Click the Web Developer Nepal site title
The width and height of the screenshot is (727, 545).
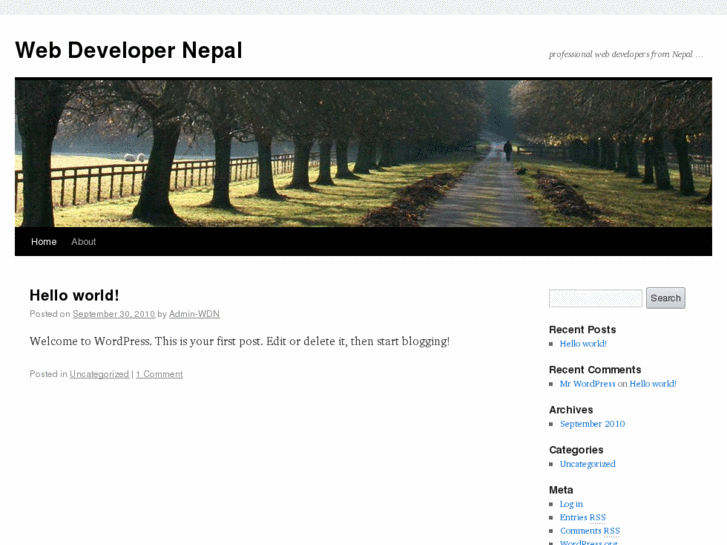[128, 50]
